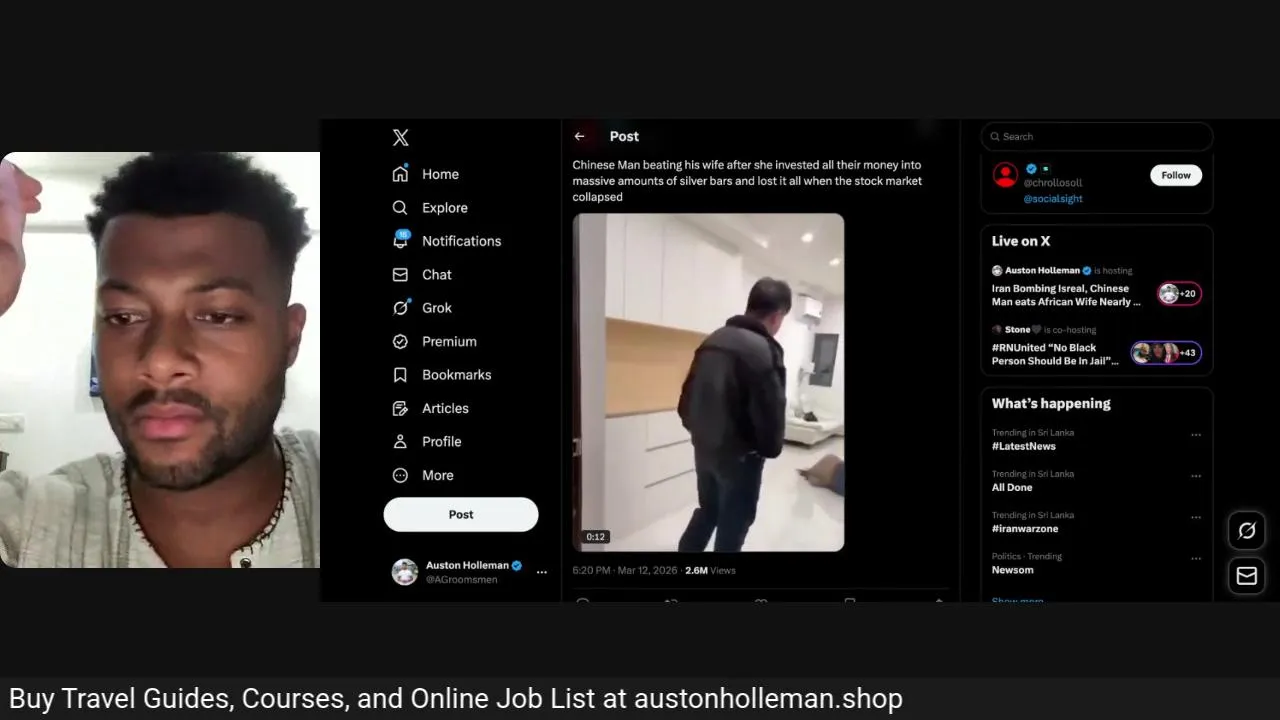Click the Auston Holleman host name
This screenshot has height=720, width=1280.
coord(1043,270)
